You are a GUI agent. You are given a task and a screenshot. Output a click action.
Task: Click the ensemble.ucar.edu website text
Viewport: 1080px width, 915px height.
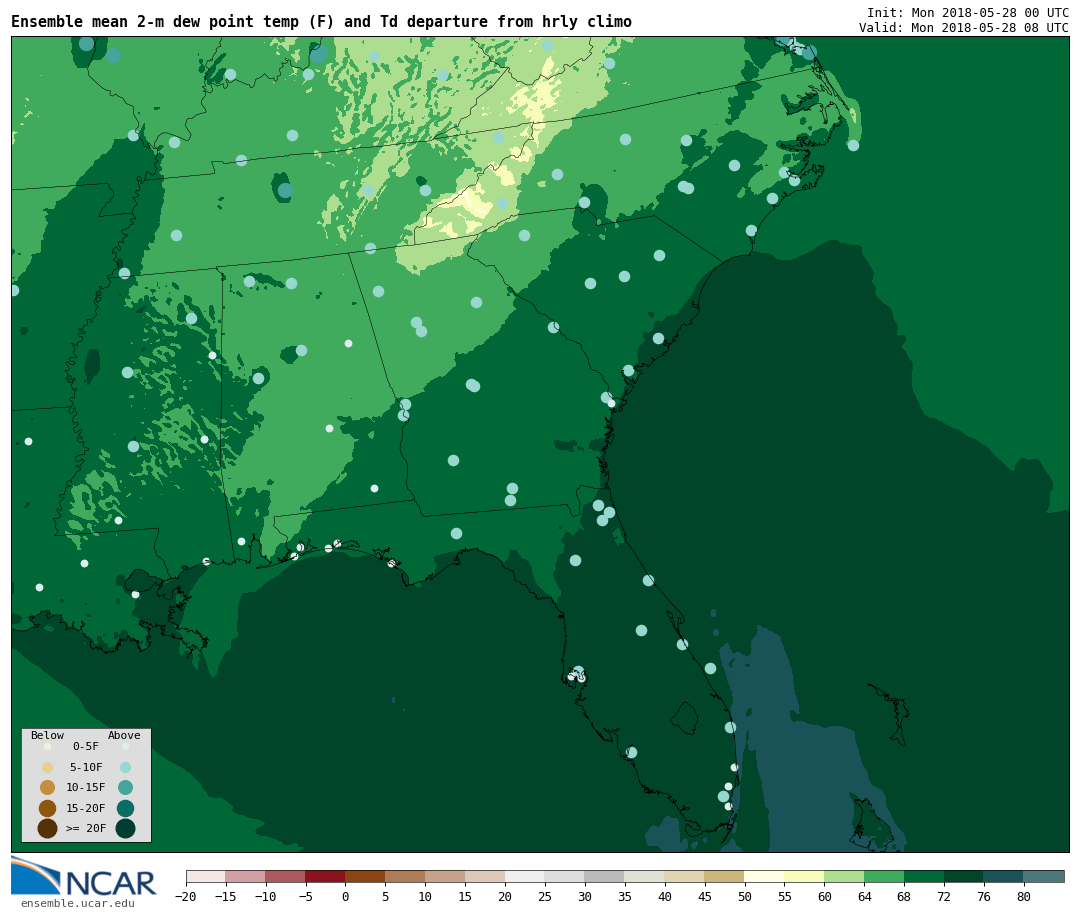(78, 903)
